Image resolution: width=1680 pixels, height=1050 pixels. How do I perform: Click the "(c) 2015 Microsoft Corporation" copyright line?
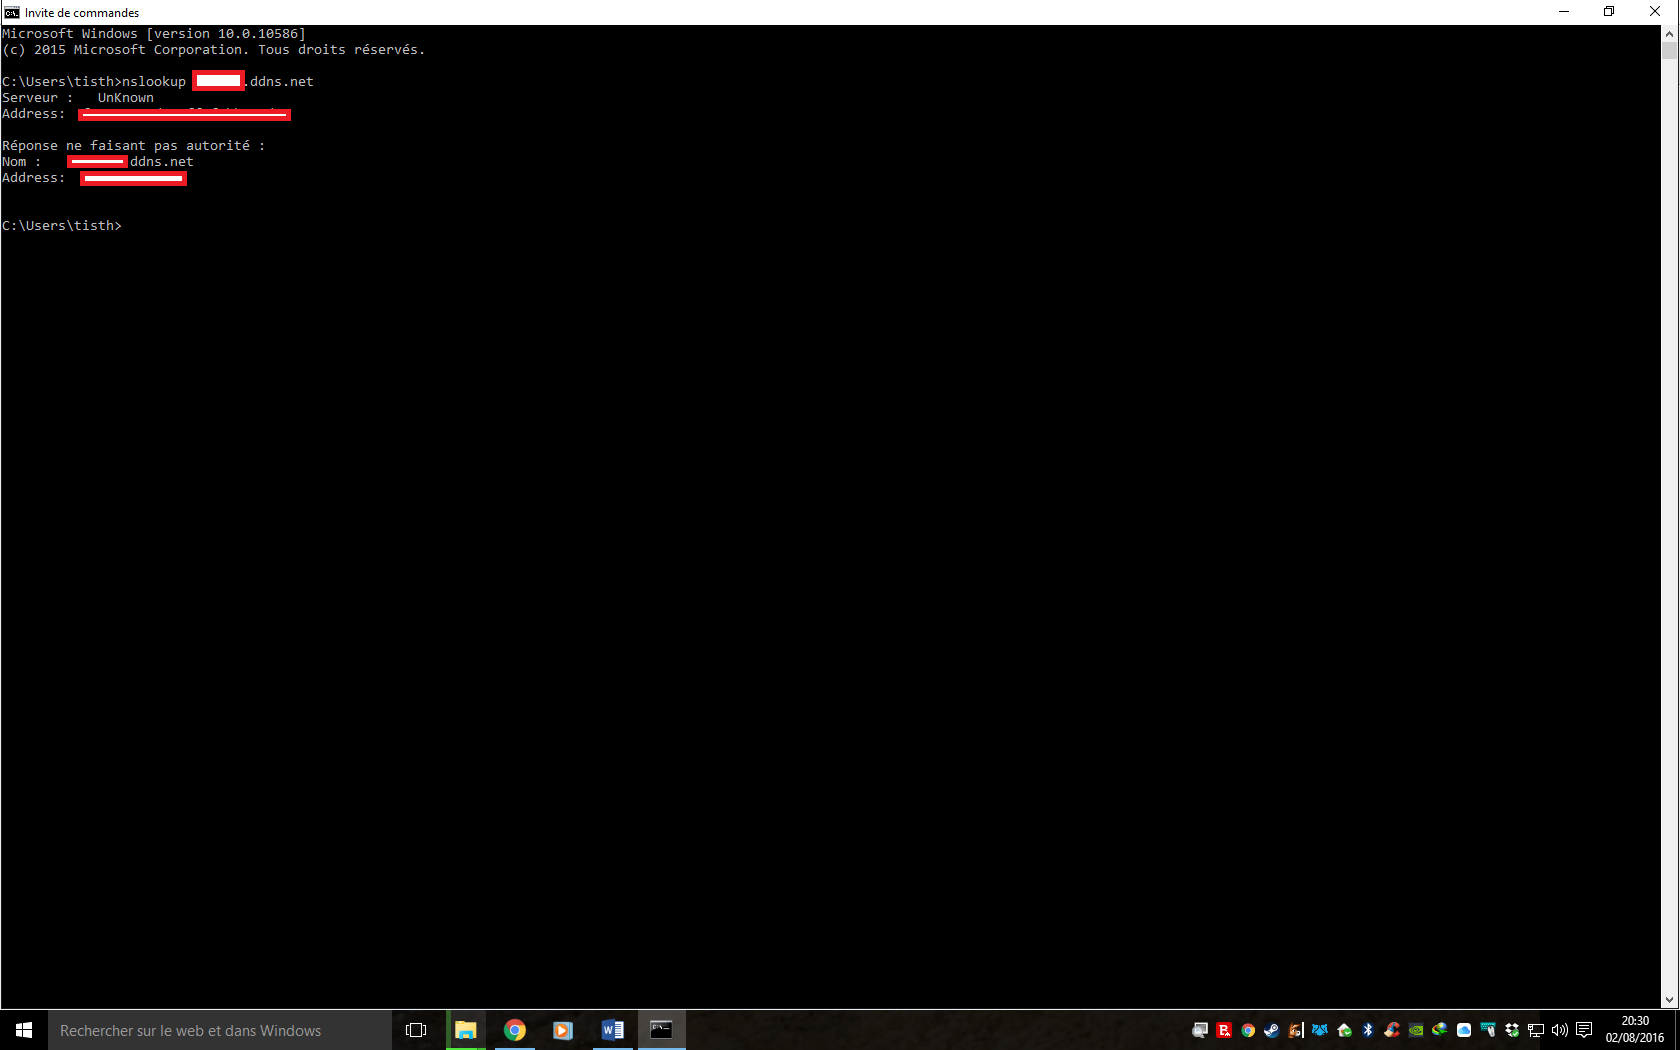[214, 50]
